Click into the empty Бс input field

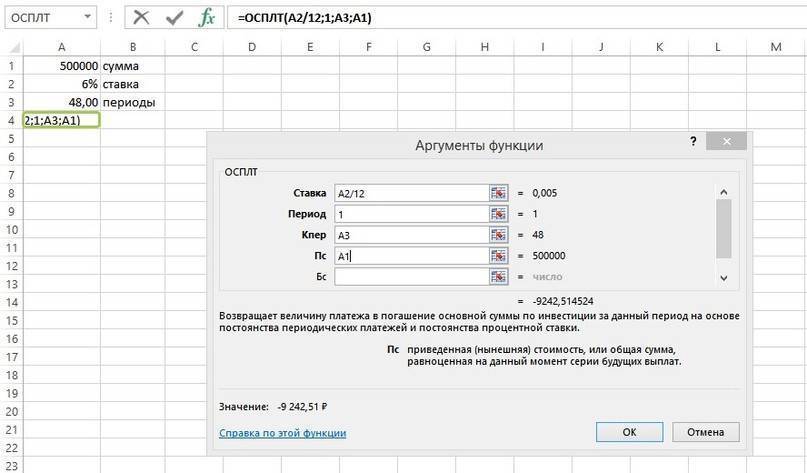410,277
